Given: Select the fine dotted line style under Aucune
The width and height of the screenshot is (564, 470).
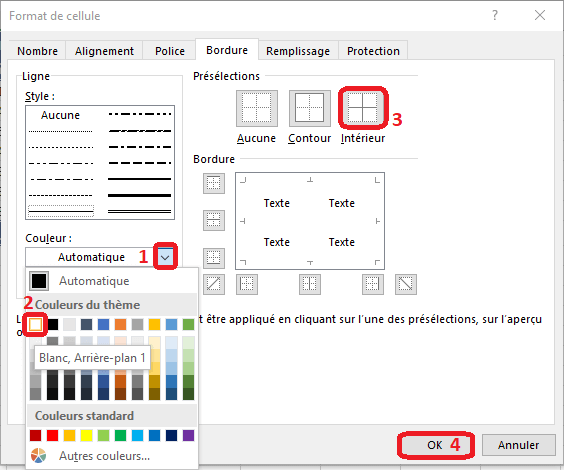Looking at the screenshot, I should (x=60, y=131).
